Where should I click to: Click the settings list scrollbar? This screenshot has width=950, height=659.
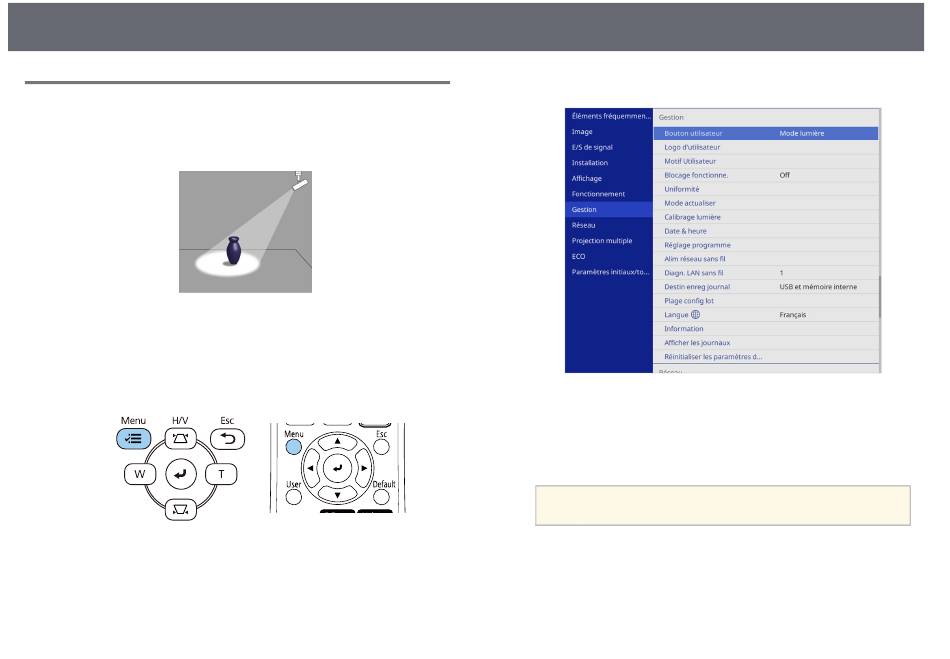pos(879,297)
